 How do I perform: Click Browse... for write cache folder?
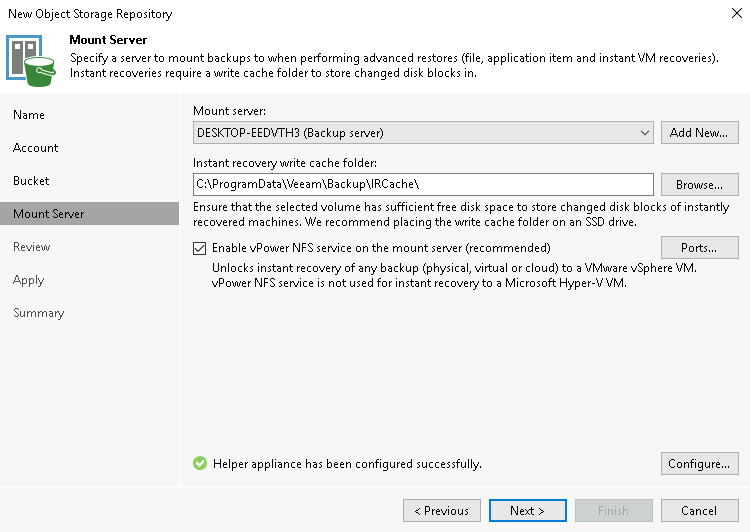699,185
